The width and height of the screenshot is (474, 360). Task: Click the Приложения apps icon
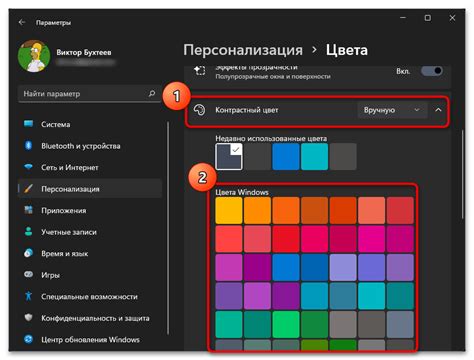29,210
